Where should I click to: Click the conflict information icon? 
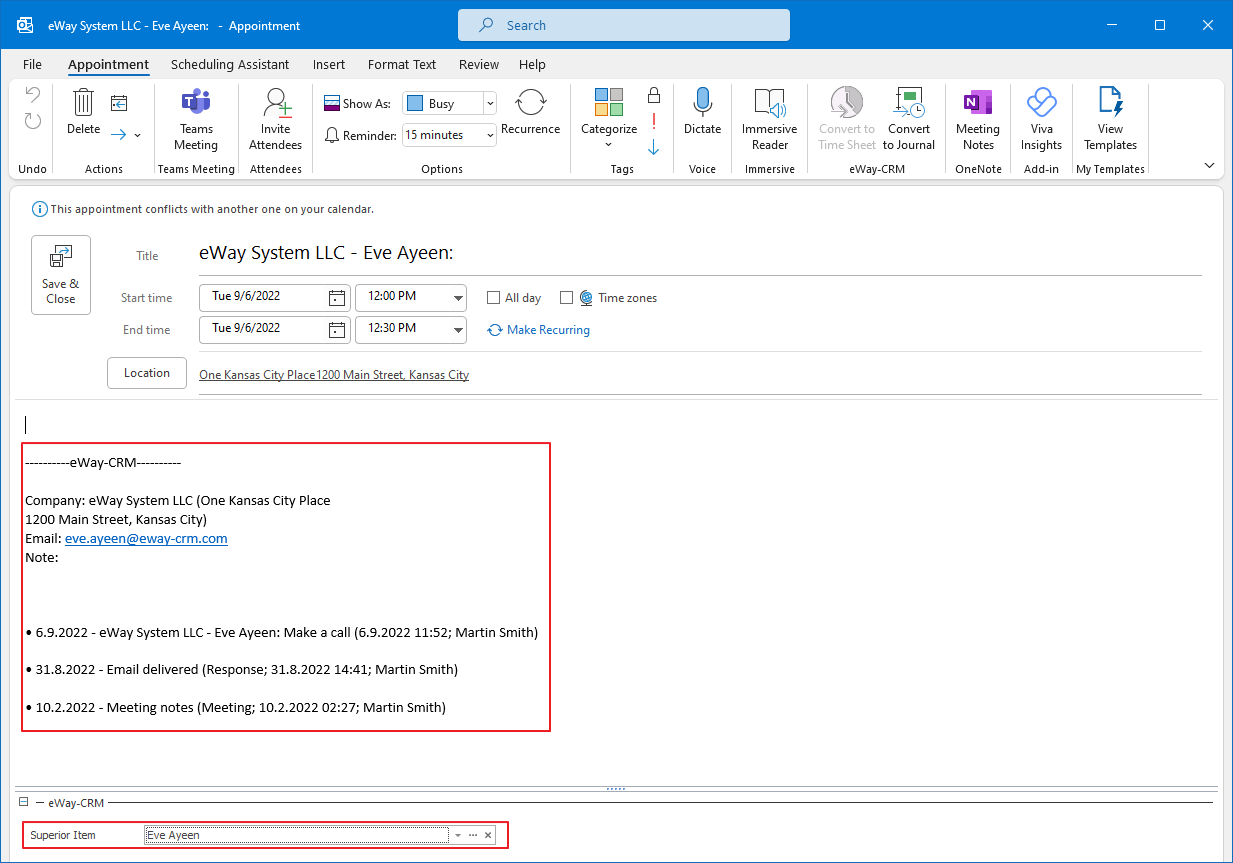point(40,209)
